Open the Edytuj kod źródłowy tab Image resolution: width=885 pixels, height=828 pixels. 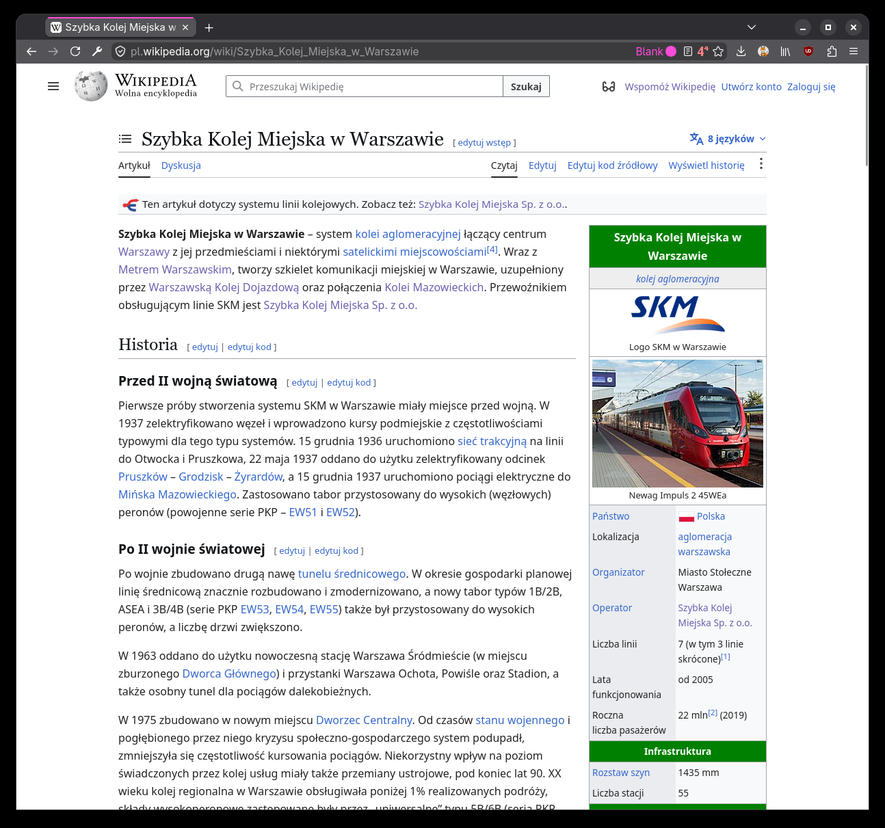click(x=612, y=165)
